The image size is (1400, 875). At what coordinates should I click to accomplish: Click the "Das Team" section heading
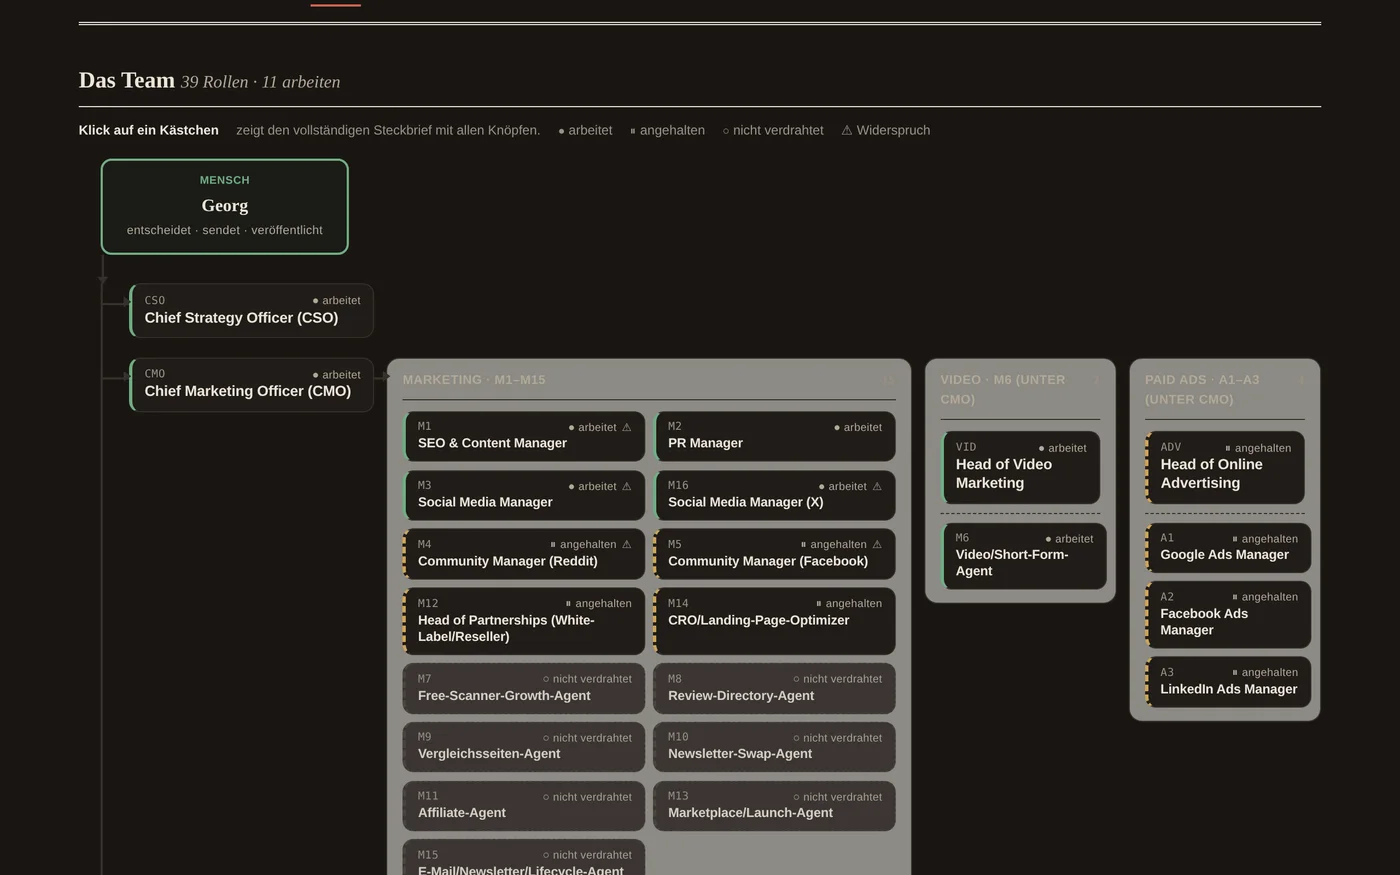coord(127,80)
